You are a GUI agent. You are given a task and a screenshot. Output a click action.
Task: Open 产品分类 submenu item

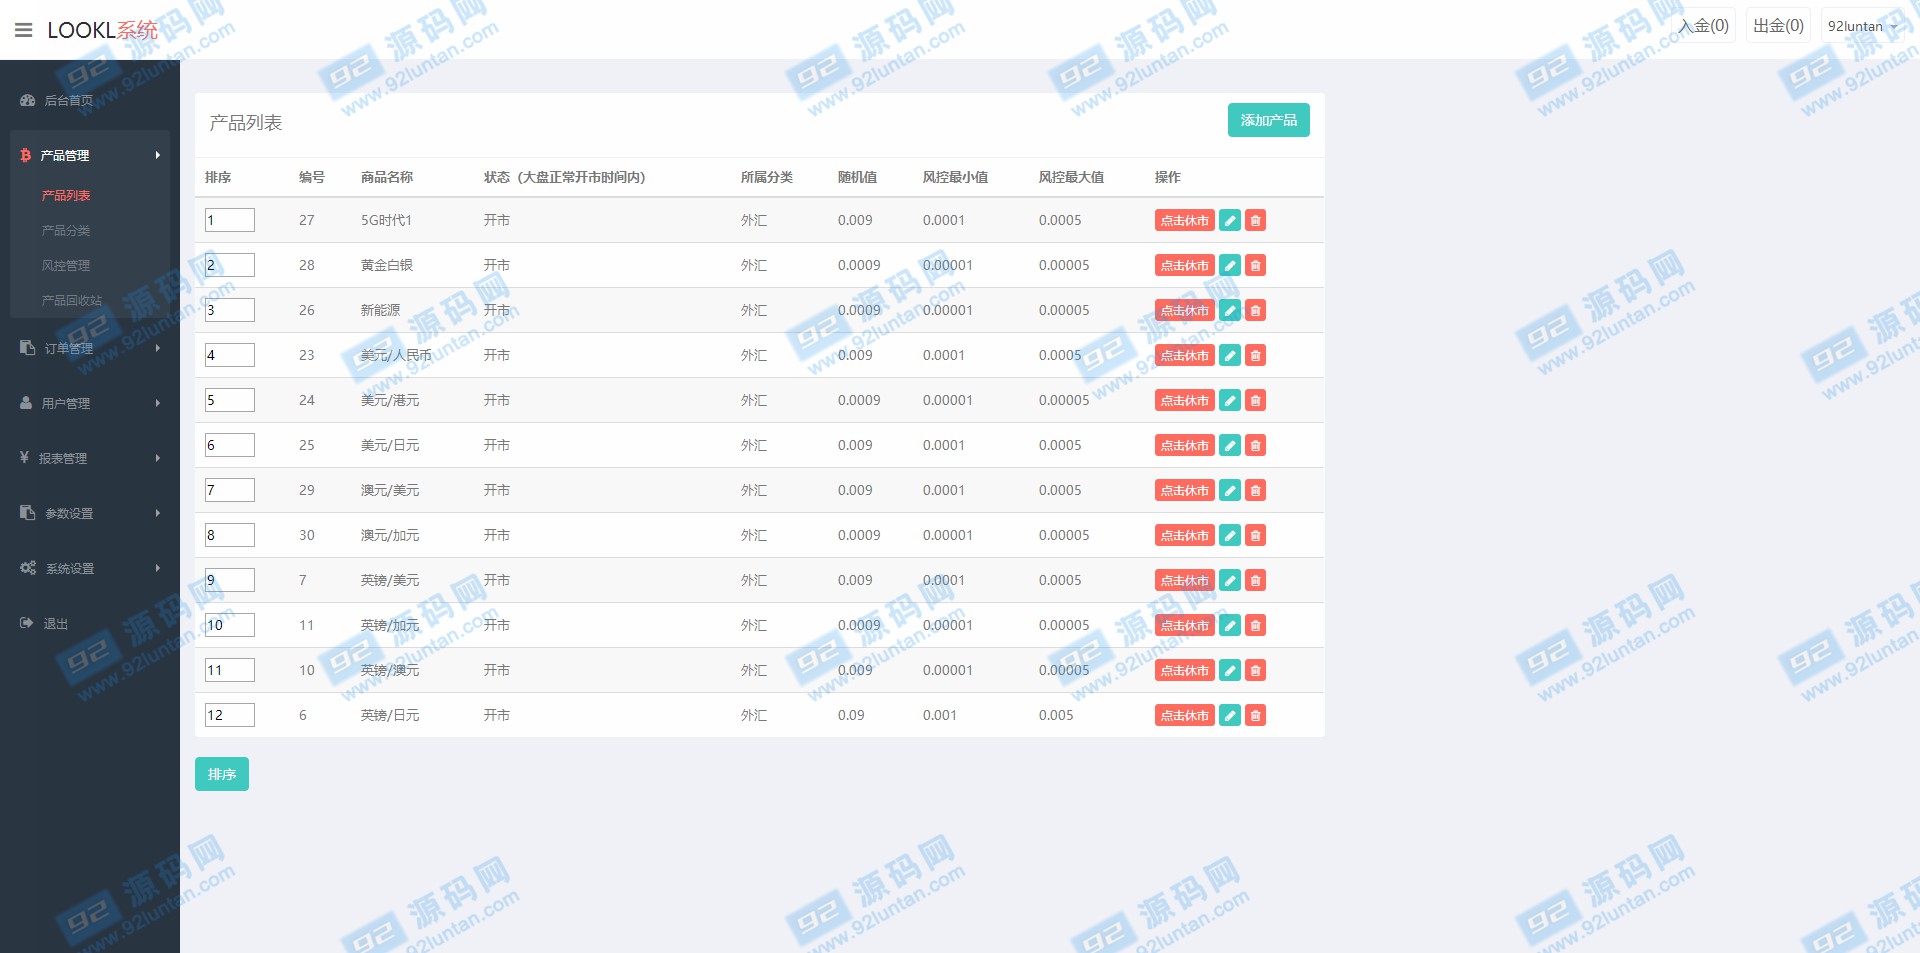66,230
